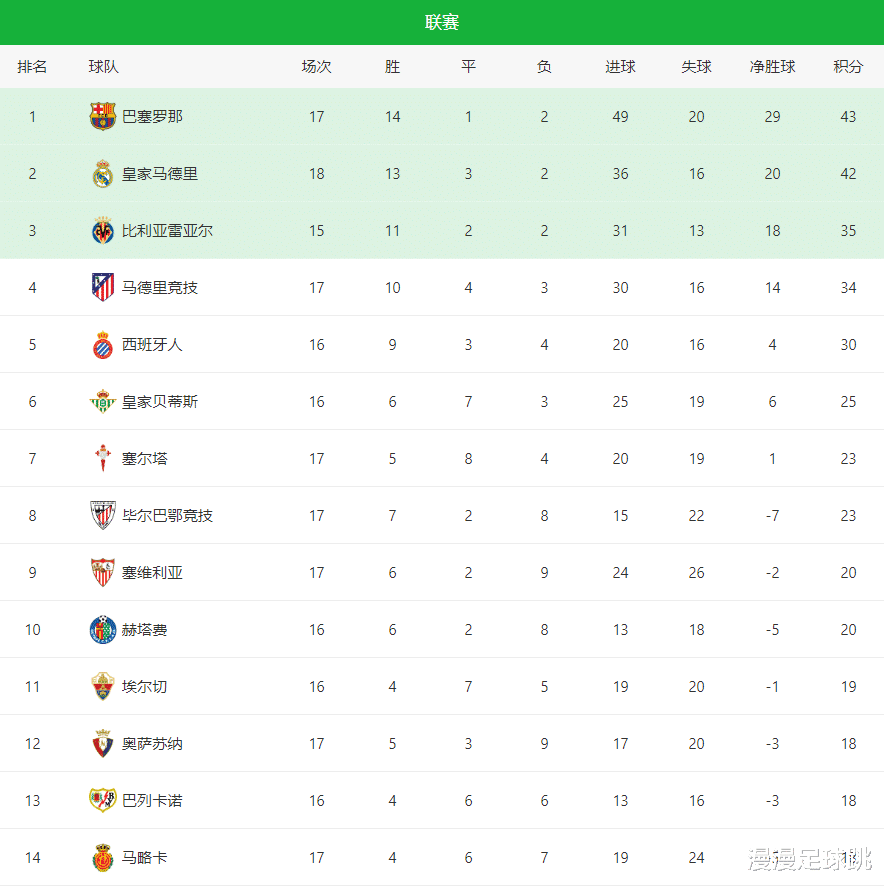Open the 皇家马德里 team link

(x=160, y=174)
